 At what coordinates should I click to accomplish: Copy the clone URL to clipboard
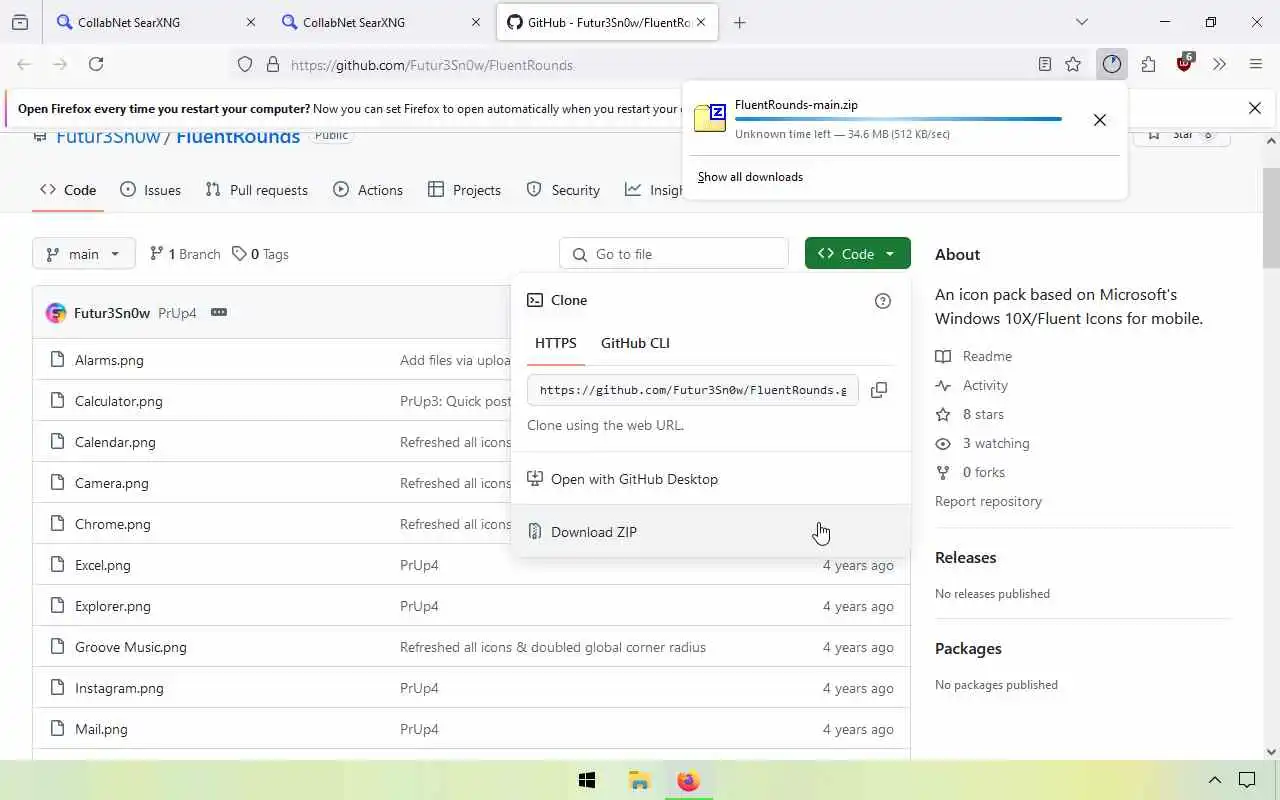click(879, 390)
